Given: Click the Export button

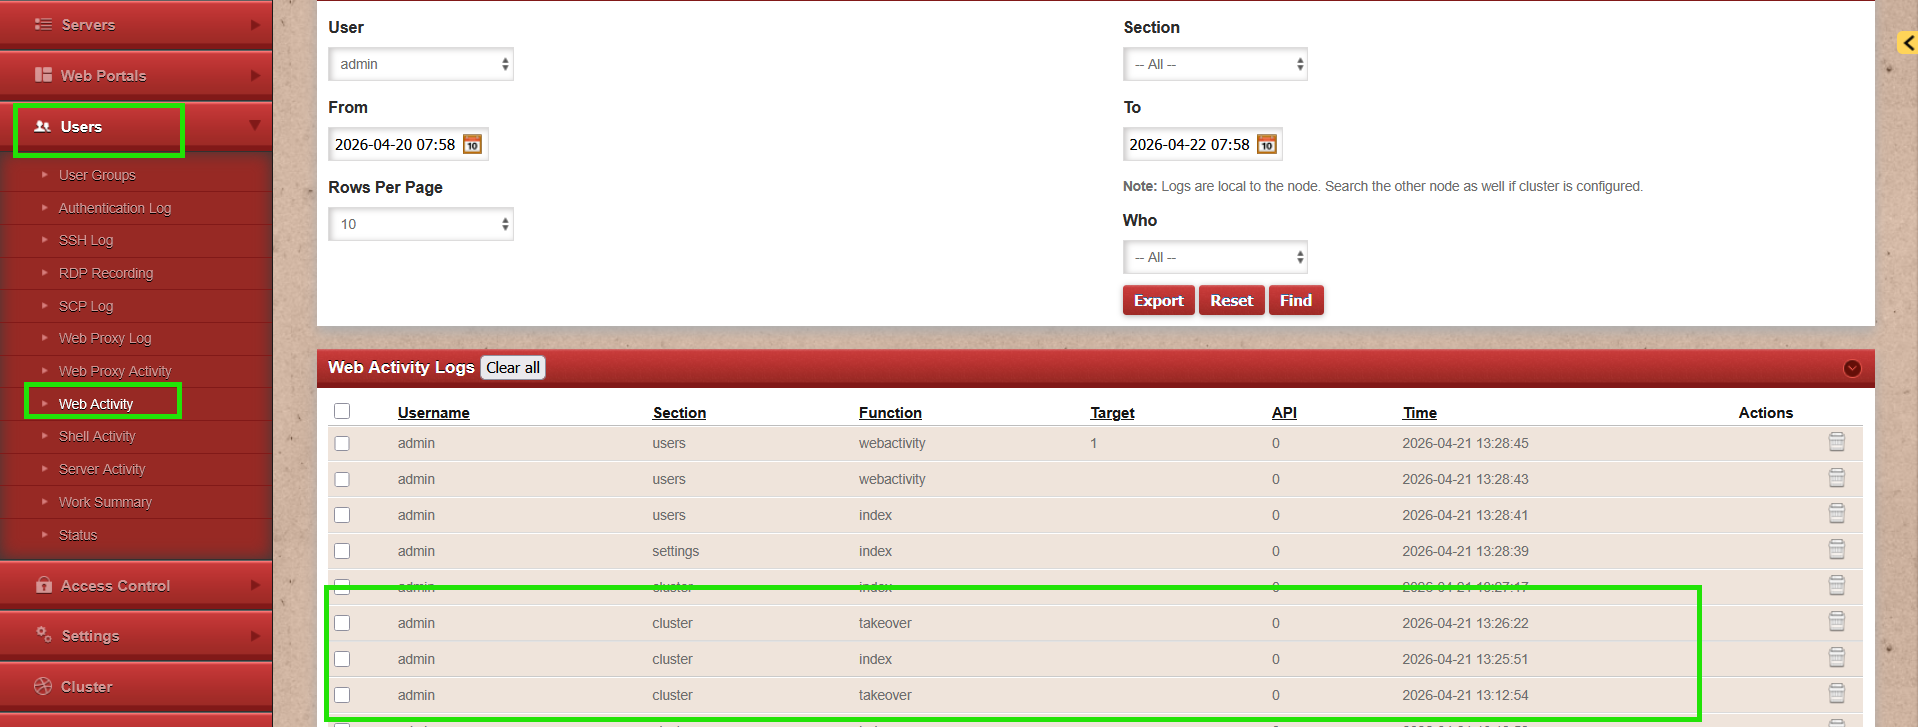Looking at the screenshot, I should point(1158,300).
